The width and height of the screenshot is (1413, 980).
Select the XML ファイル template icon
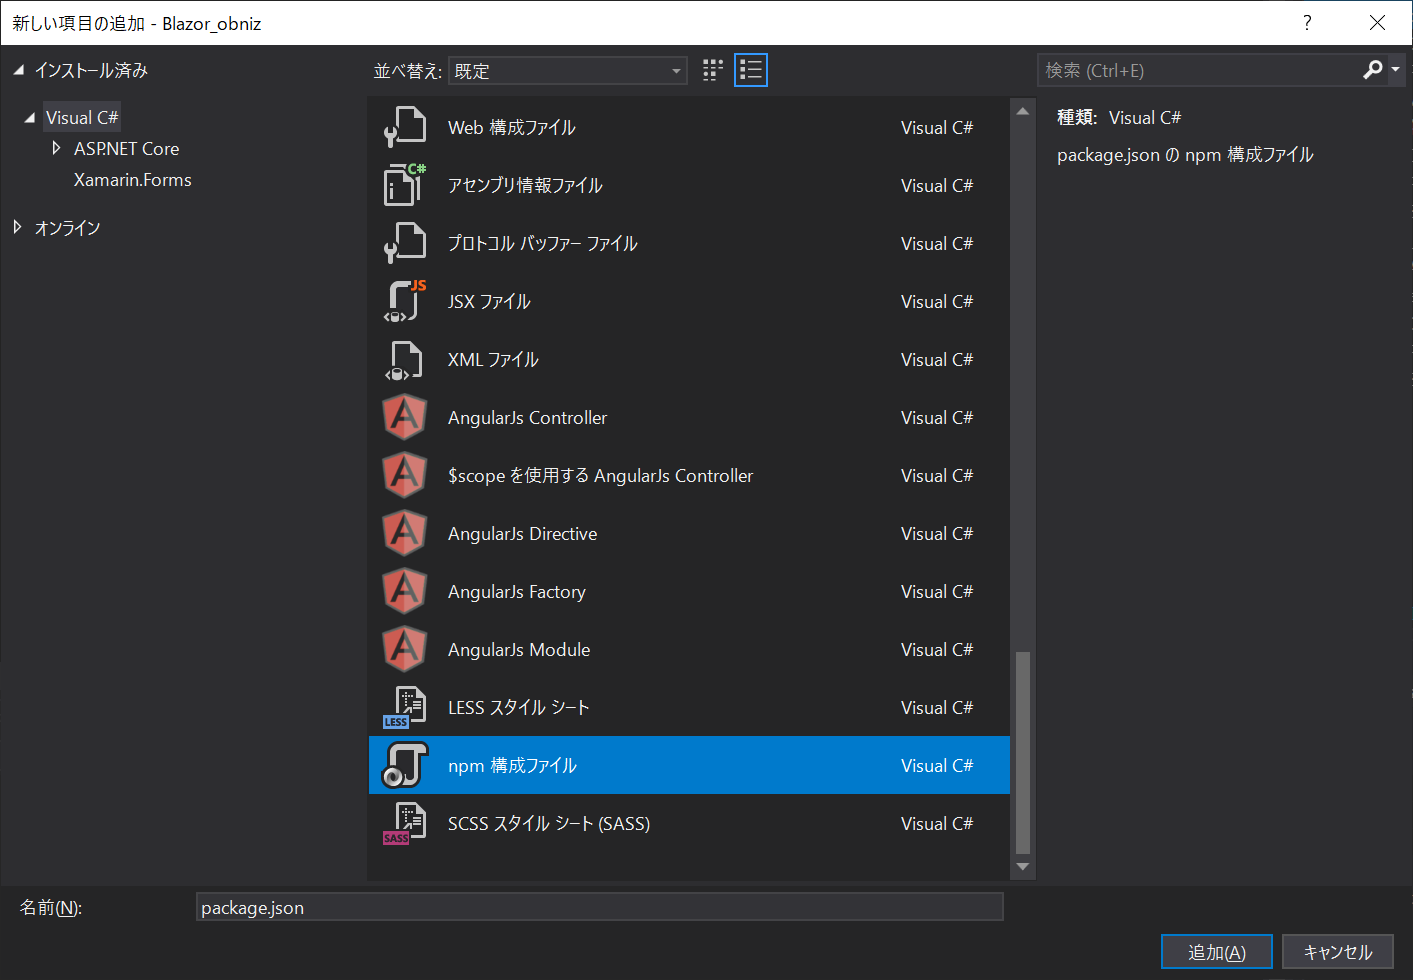point(405,359)
